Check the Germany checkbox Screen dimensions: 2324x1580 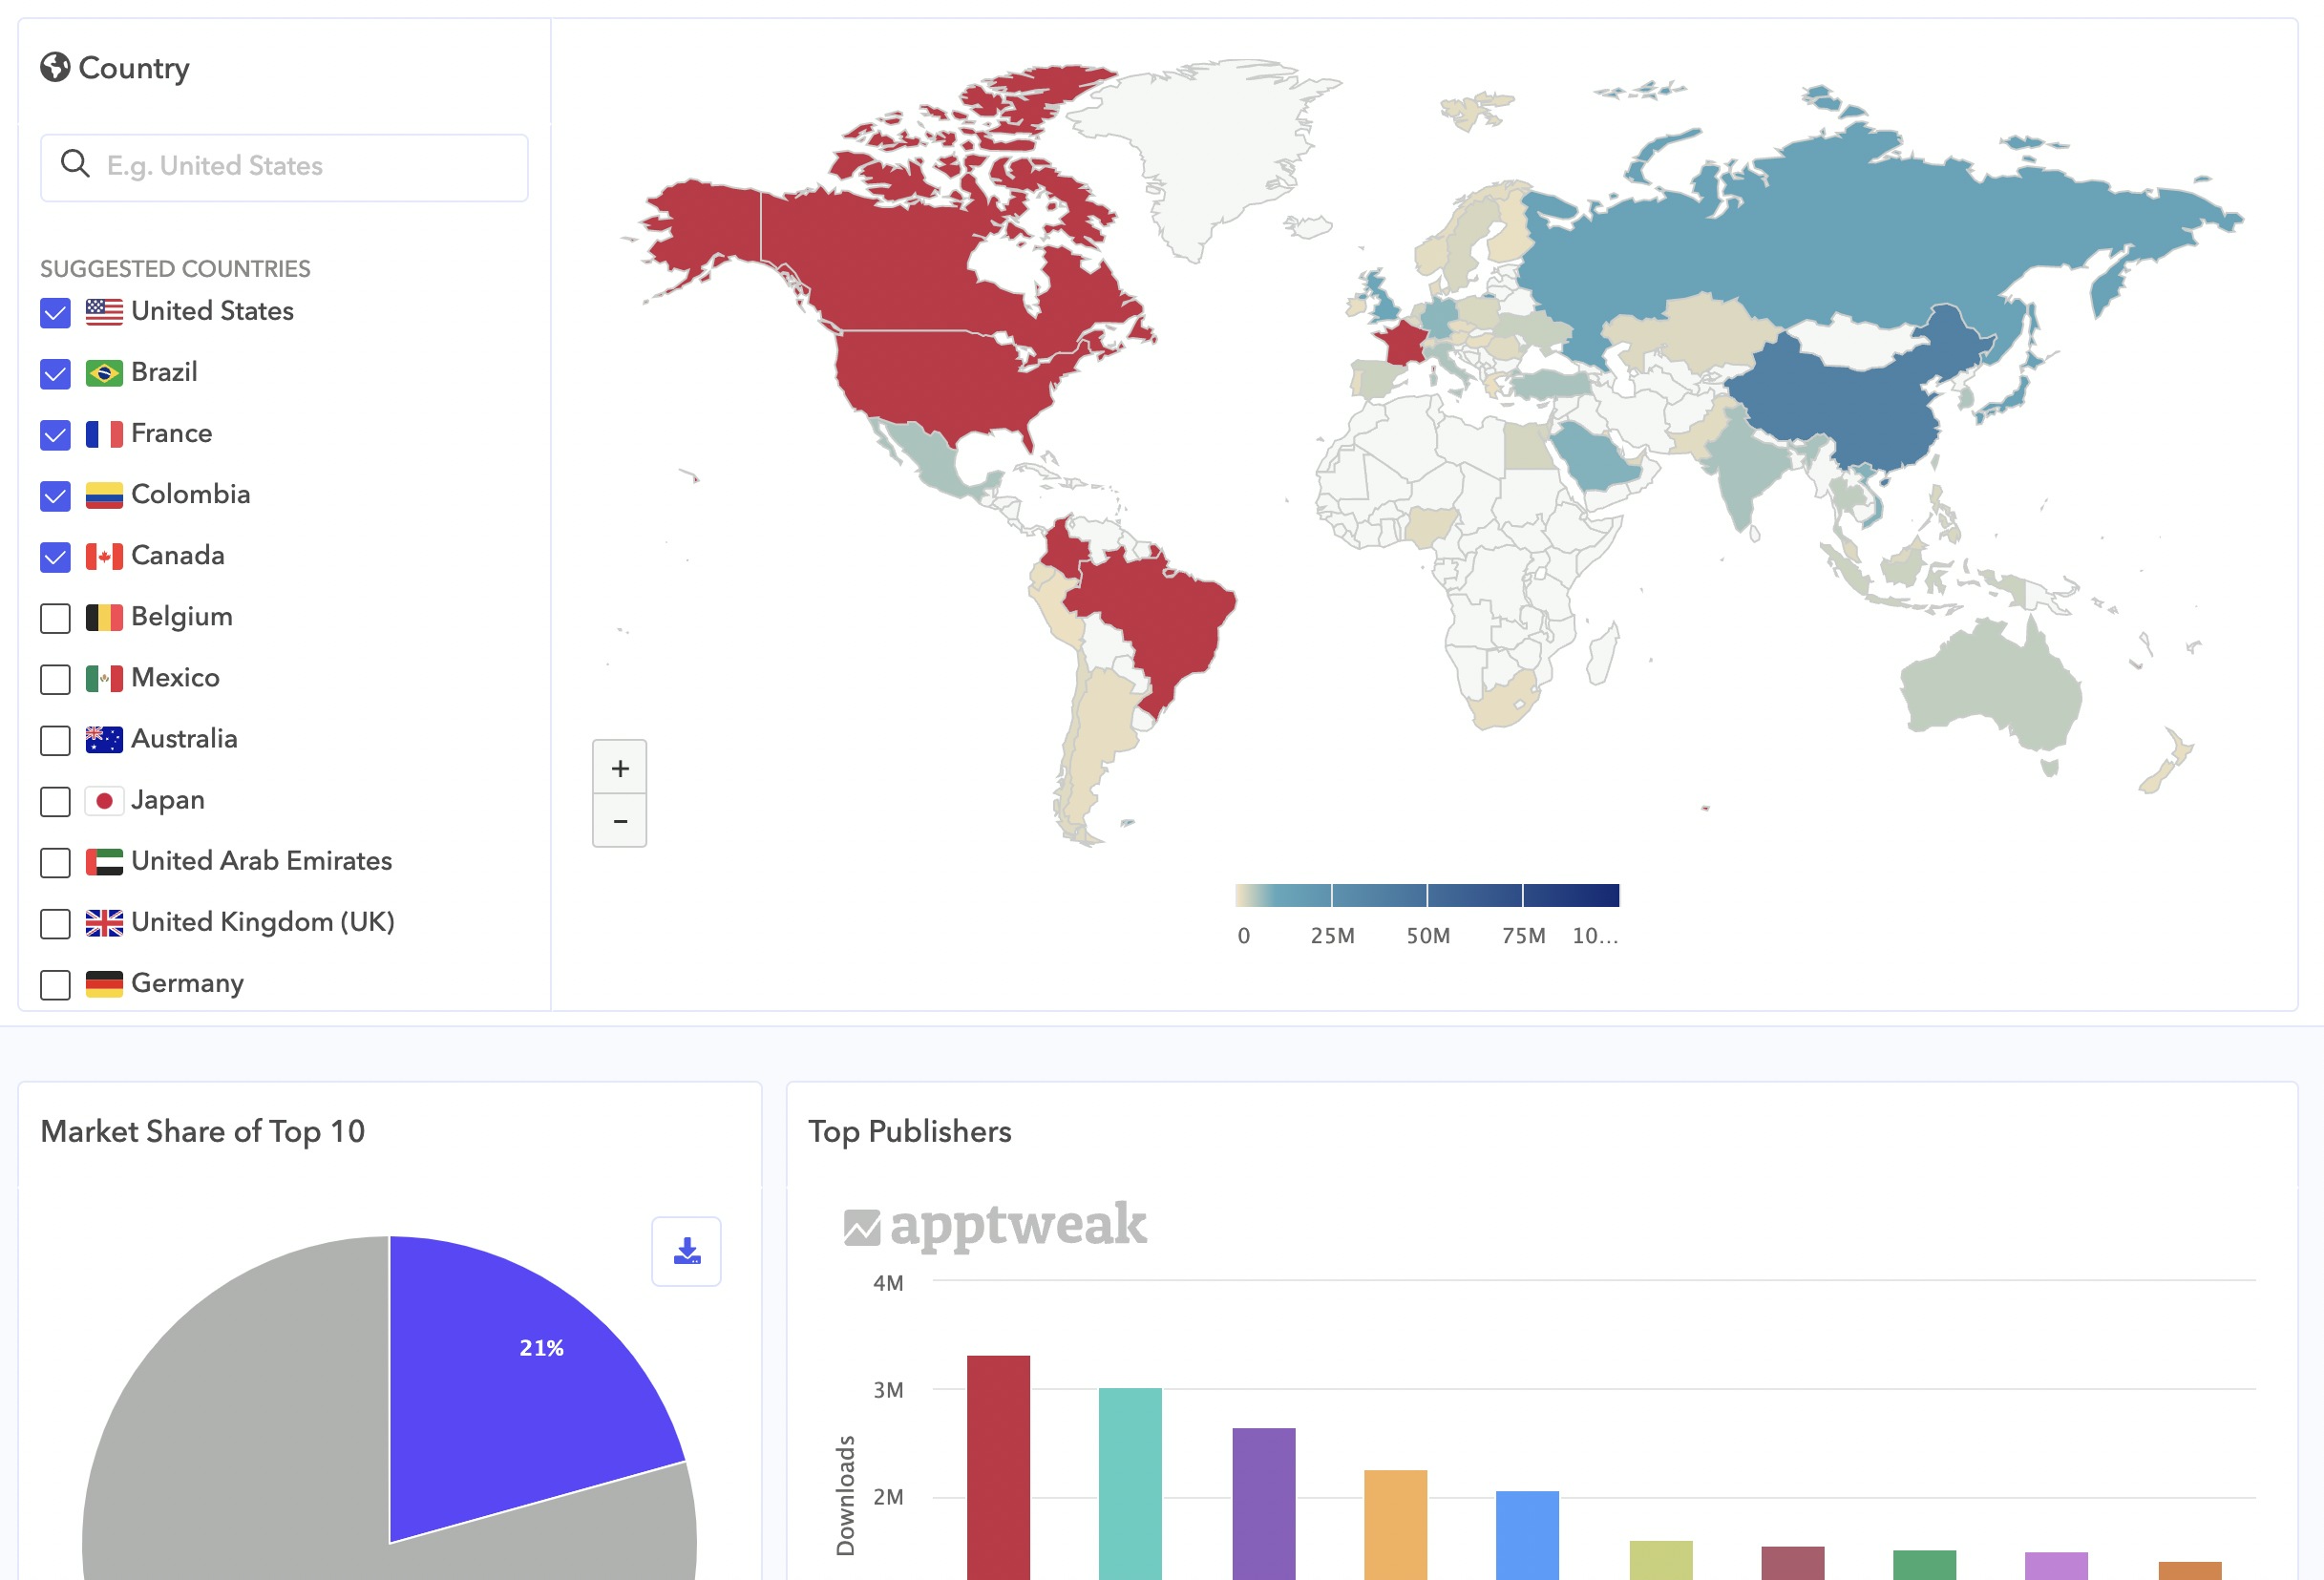pyautogui.click(x=55, y=984)
